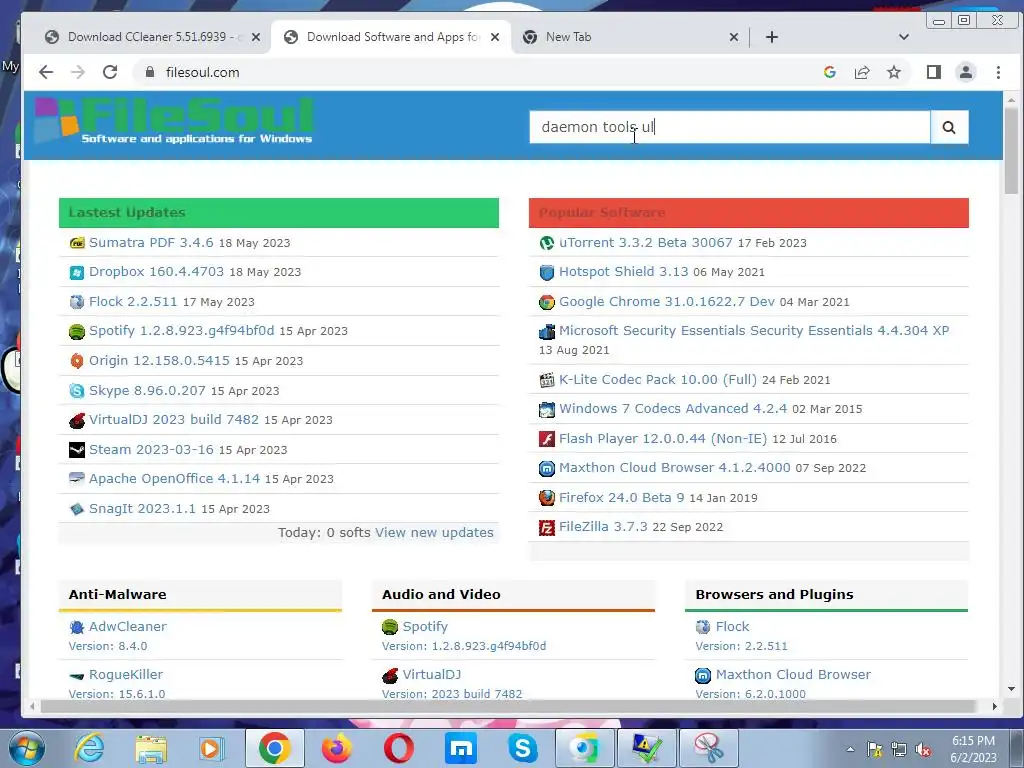Open the Chrome profile avatar
Image resolution: width=1024 pixels, height=768 pixels.
966,72
